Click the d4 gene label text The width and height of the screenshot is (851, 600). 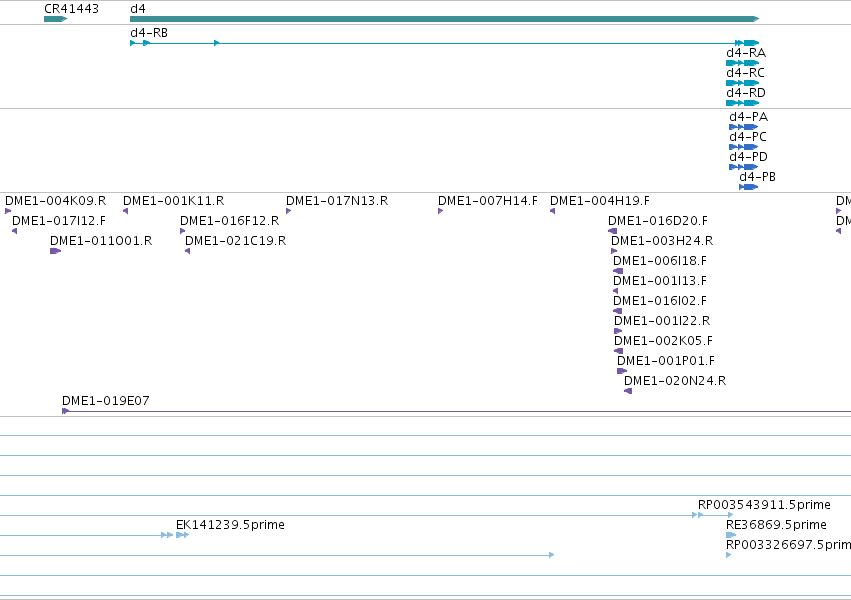[x=138, y=9]
